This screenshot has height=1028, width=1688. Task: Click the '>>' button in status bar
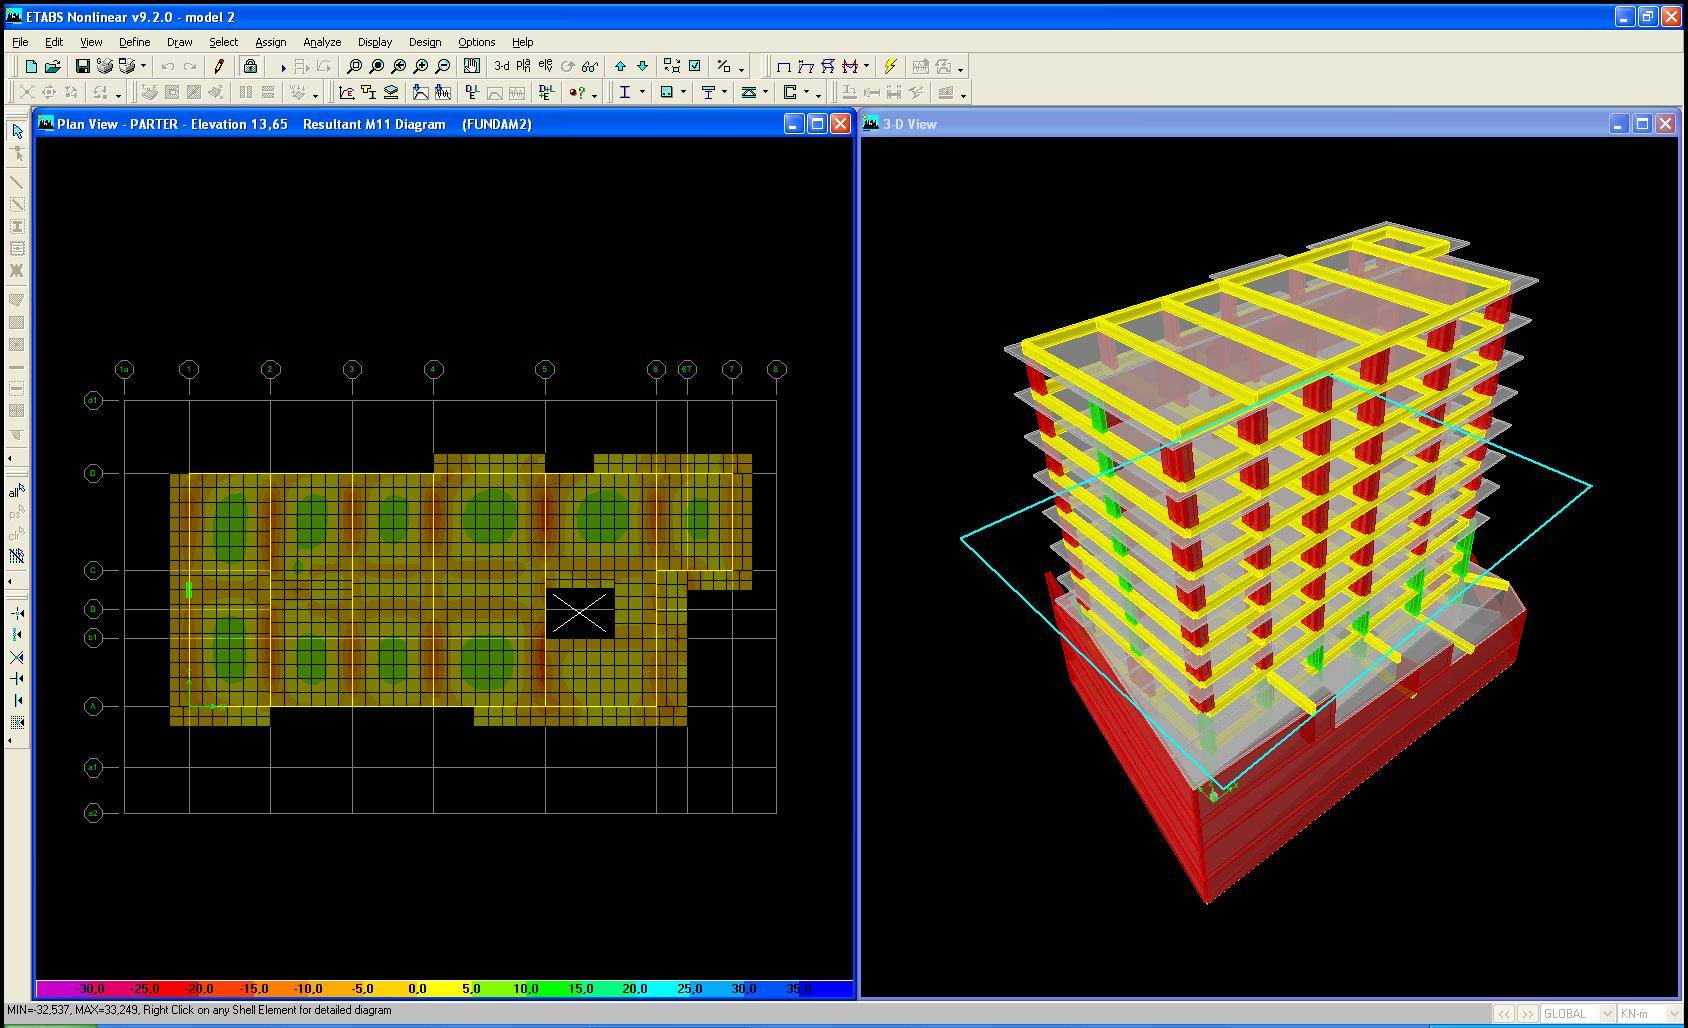[x=1527, y=1014]
